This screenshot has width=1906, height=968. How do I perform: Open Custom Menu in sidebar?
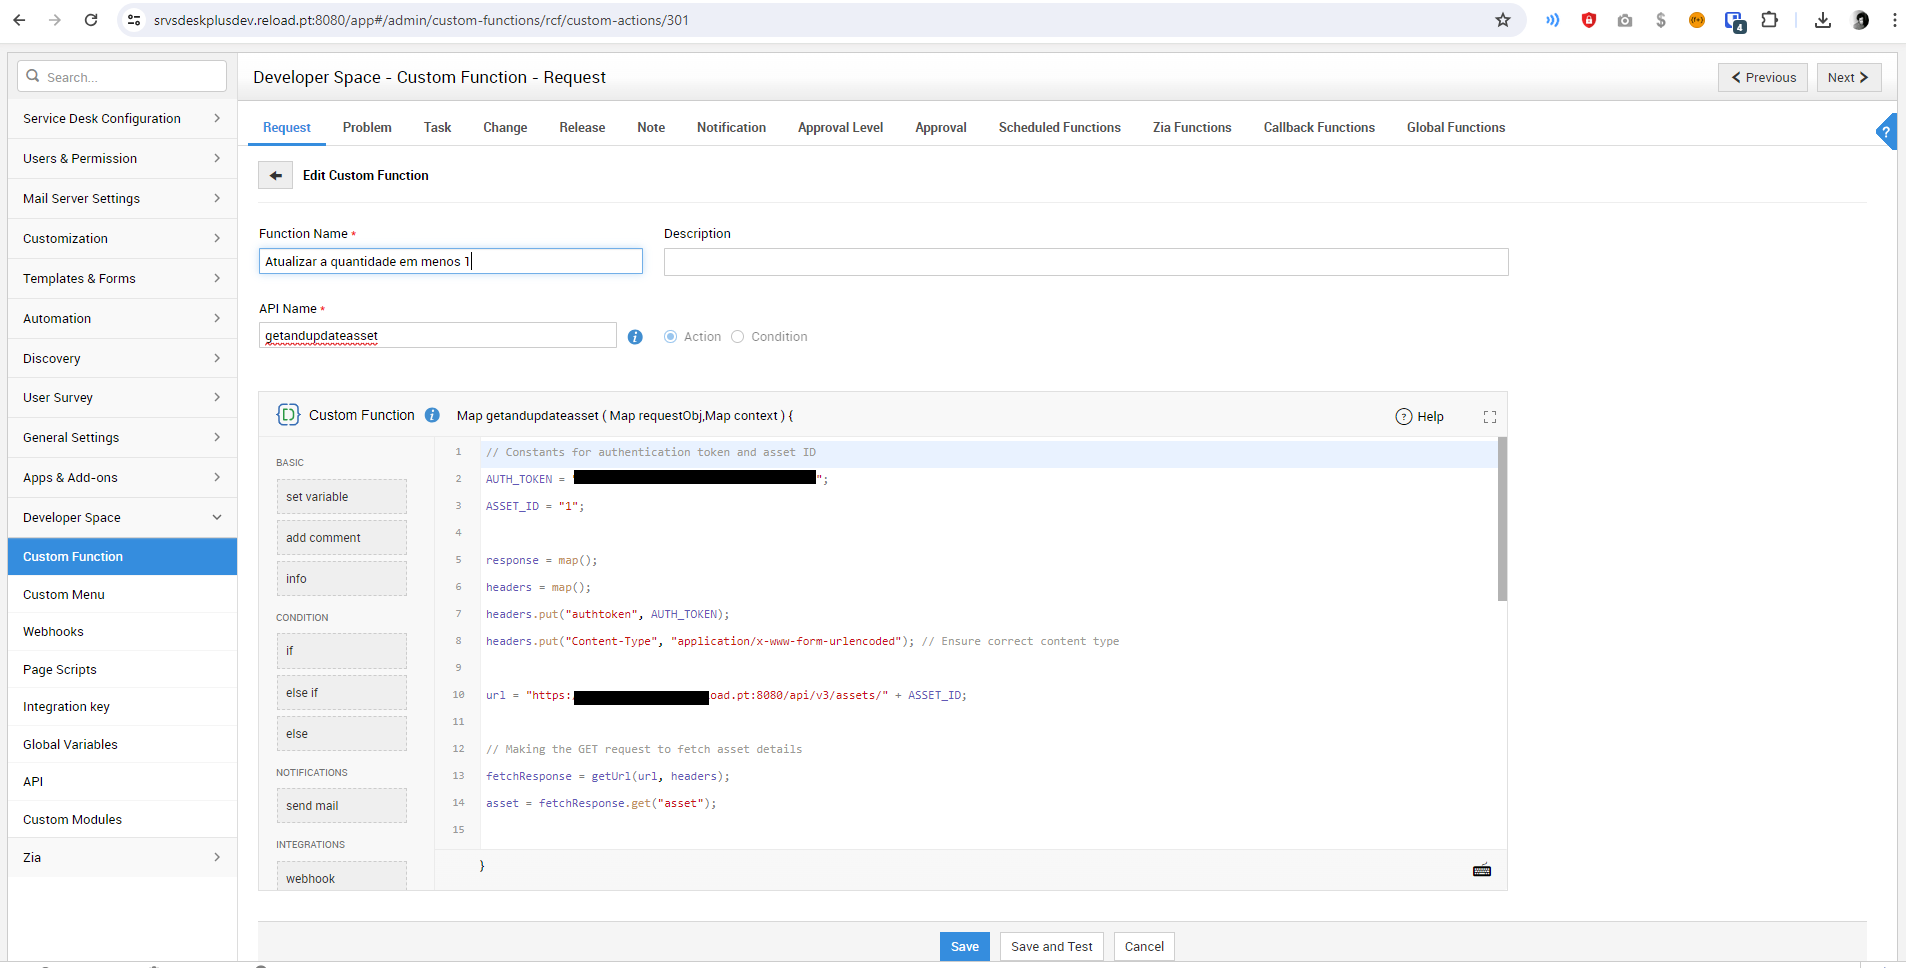(122, 594)
